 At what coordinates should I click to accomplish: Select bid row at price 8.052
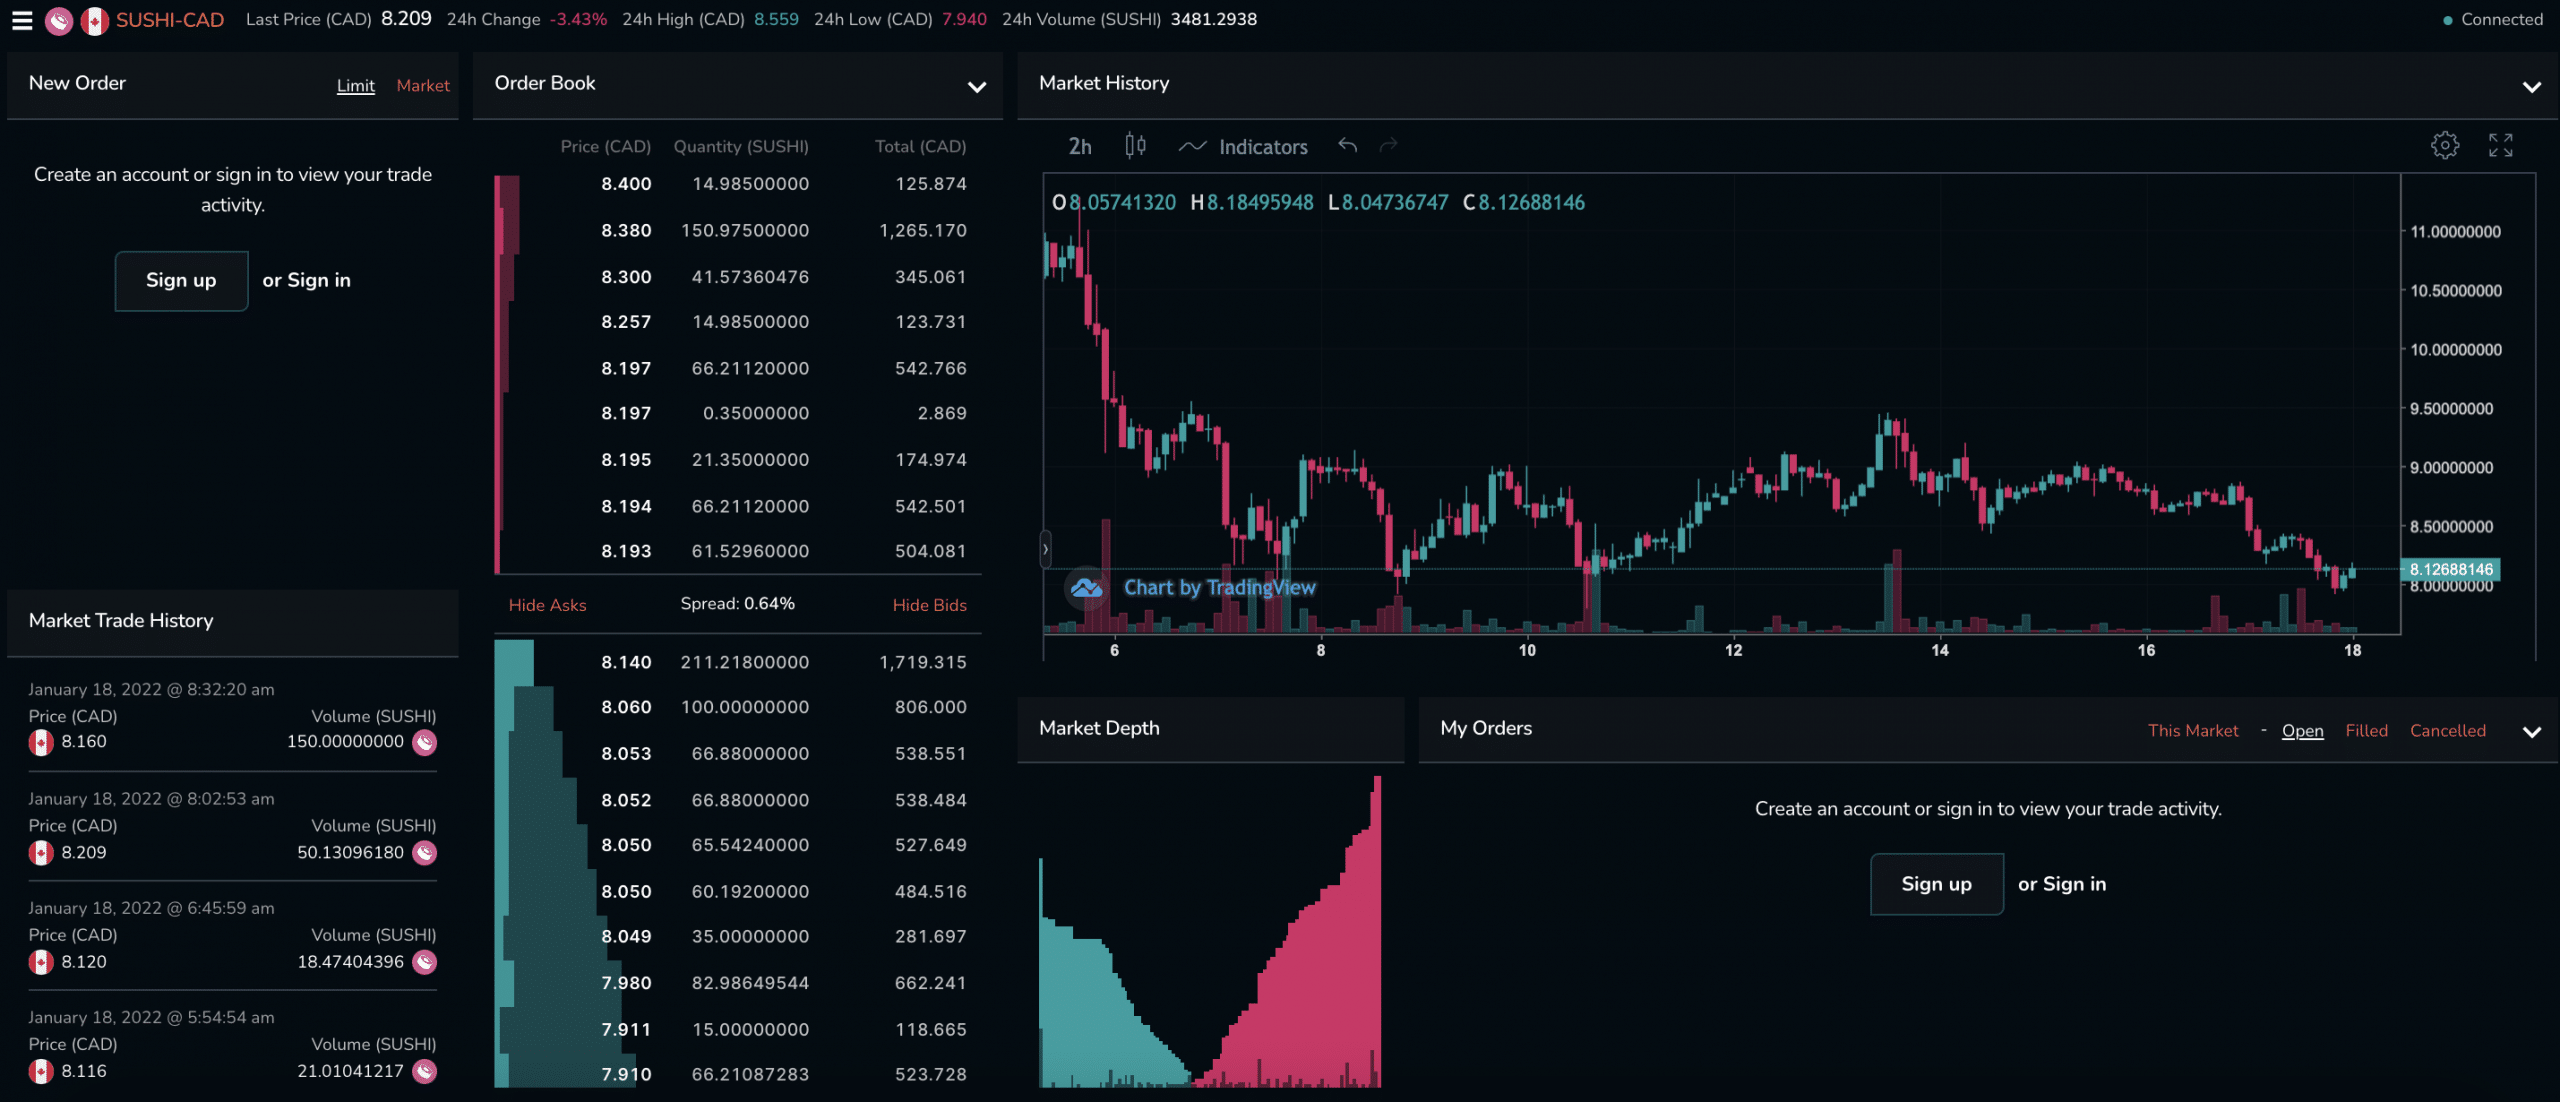[738, 800]
